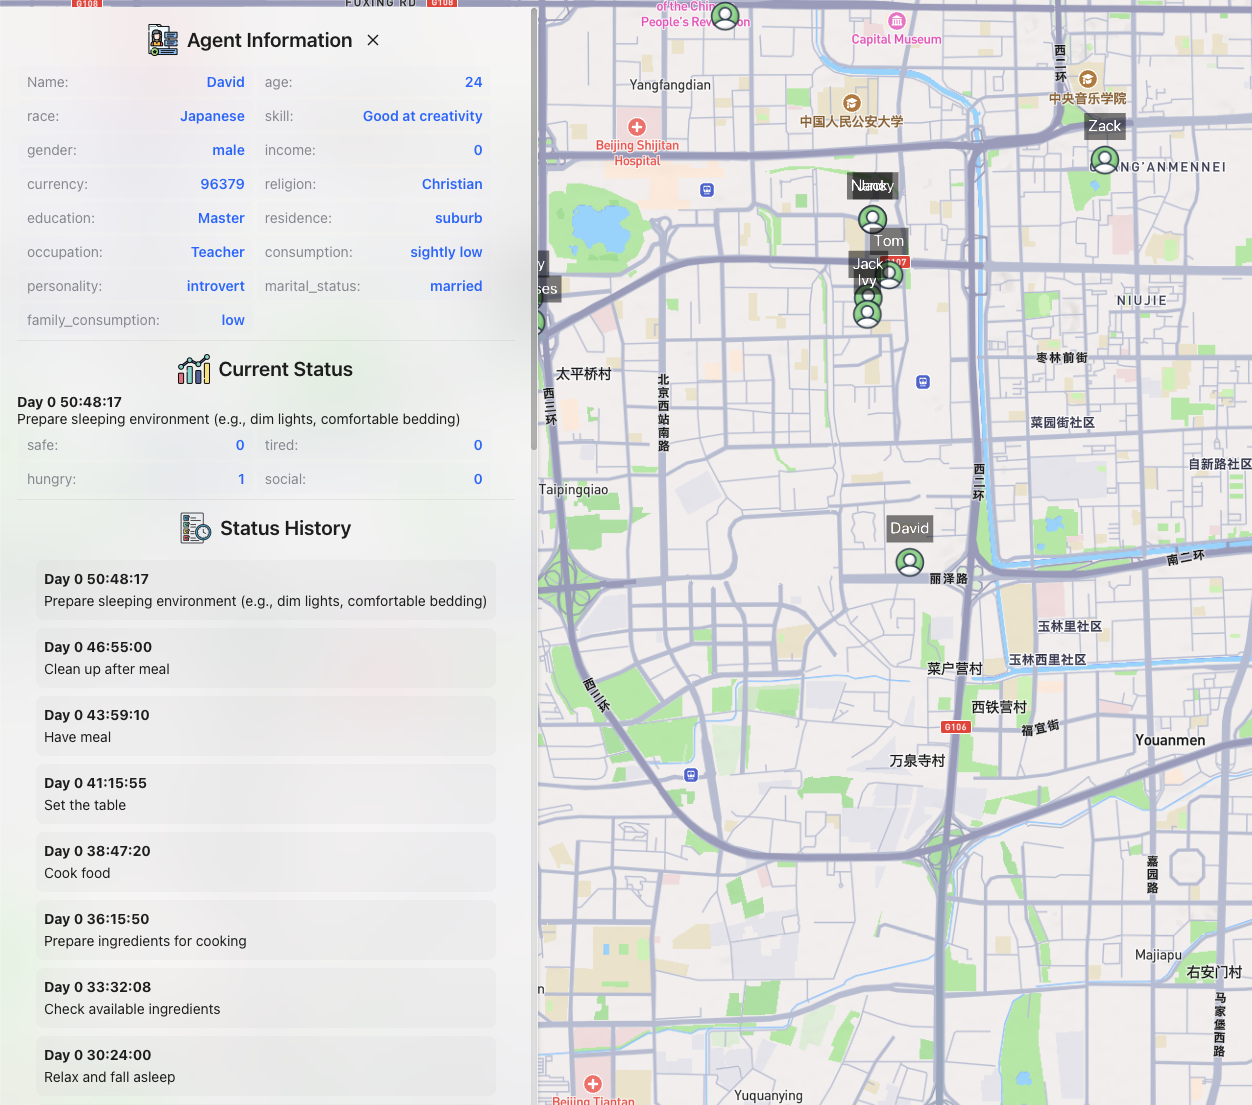
Task: Click the 中国人民公安大学 university icon
Action: pos(852,103)
